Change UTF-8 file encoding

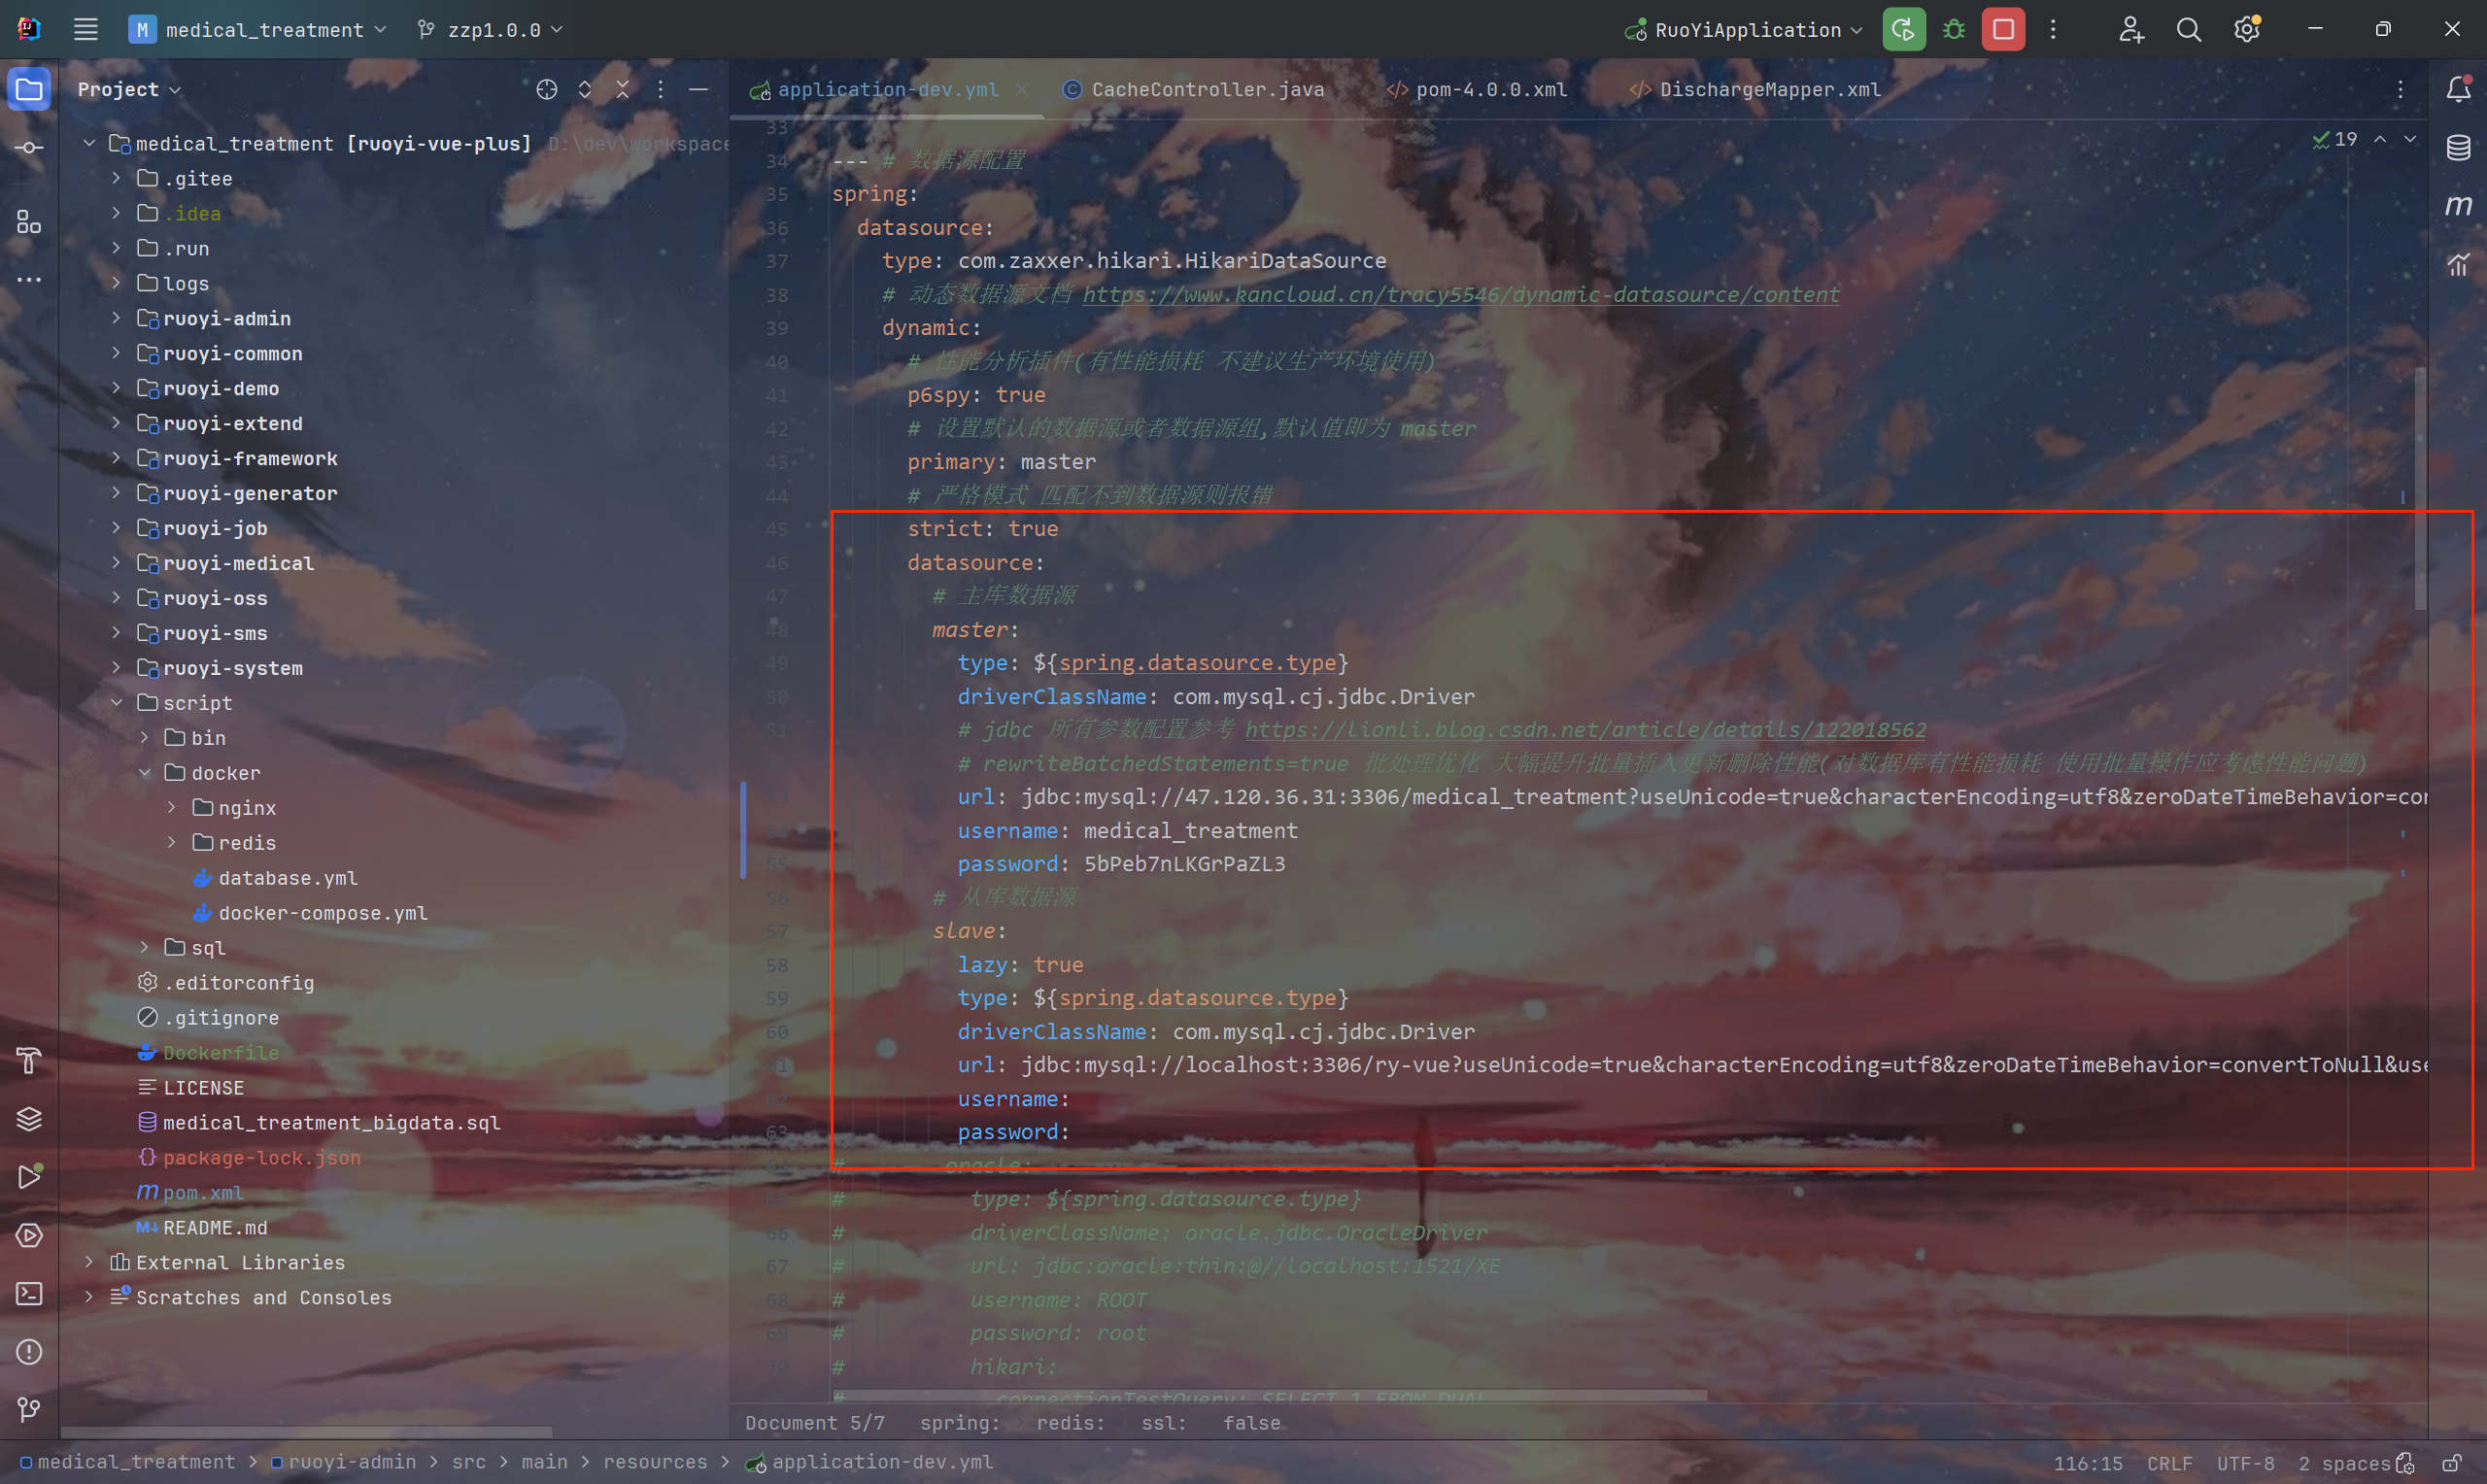[x=2245, y=1463]
